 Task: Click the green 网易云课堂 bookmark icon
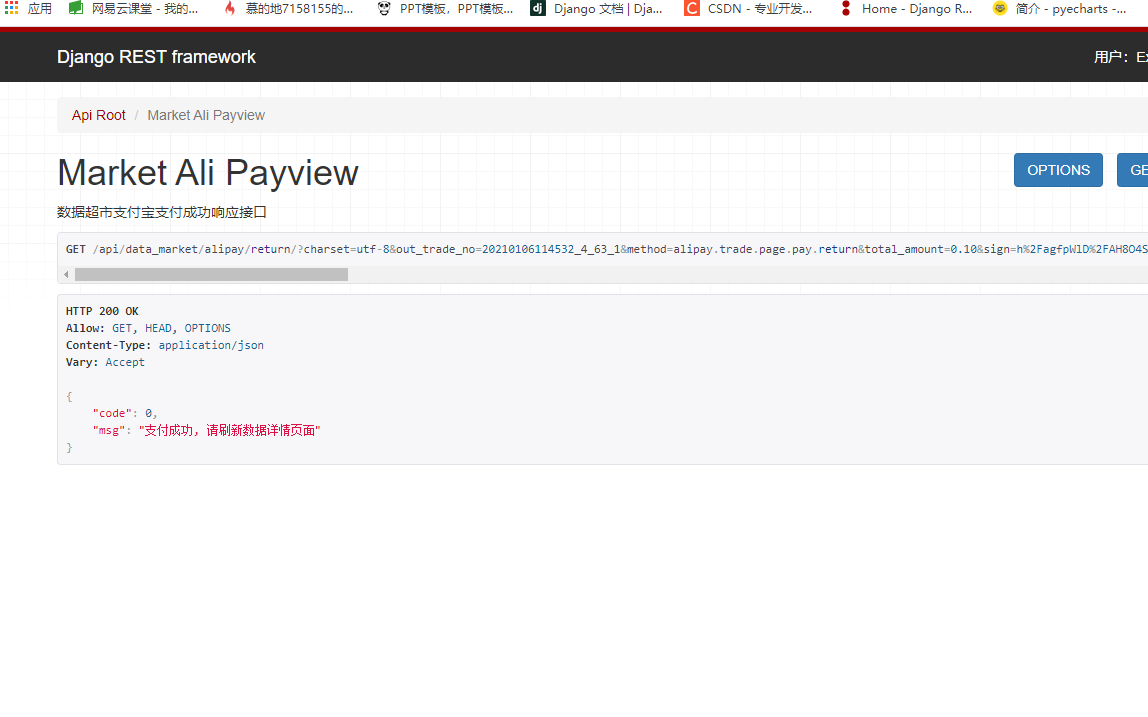pos(76,8)
